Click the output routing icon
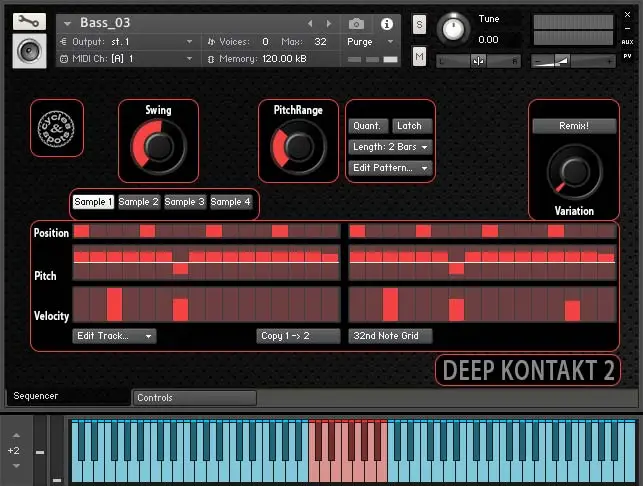 [64, 41]
